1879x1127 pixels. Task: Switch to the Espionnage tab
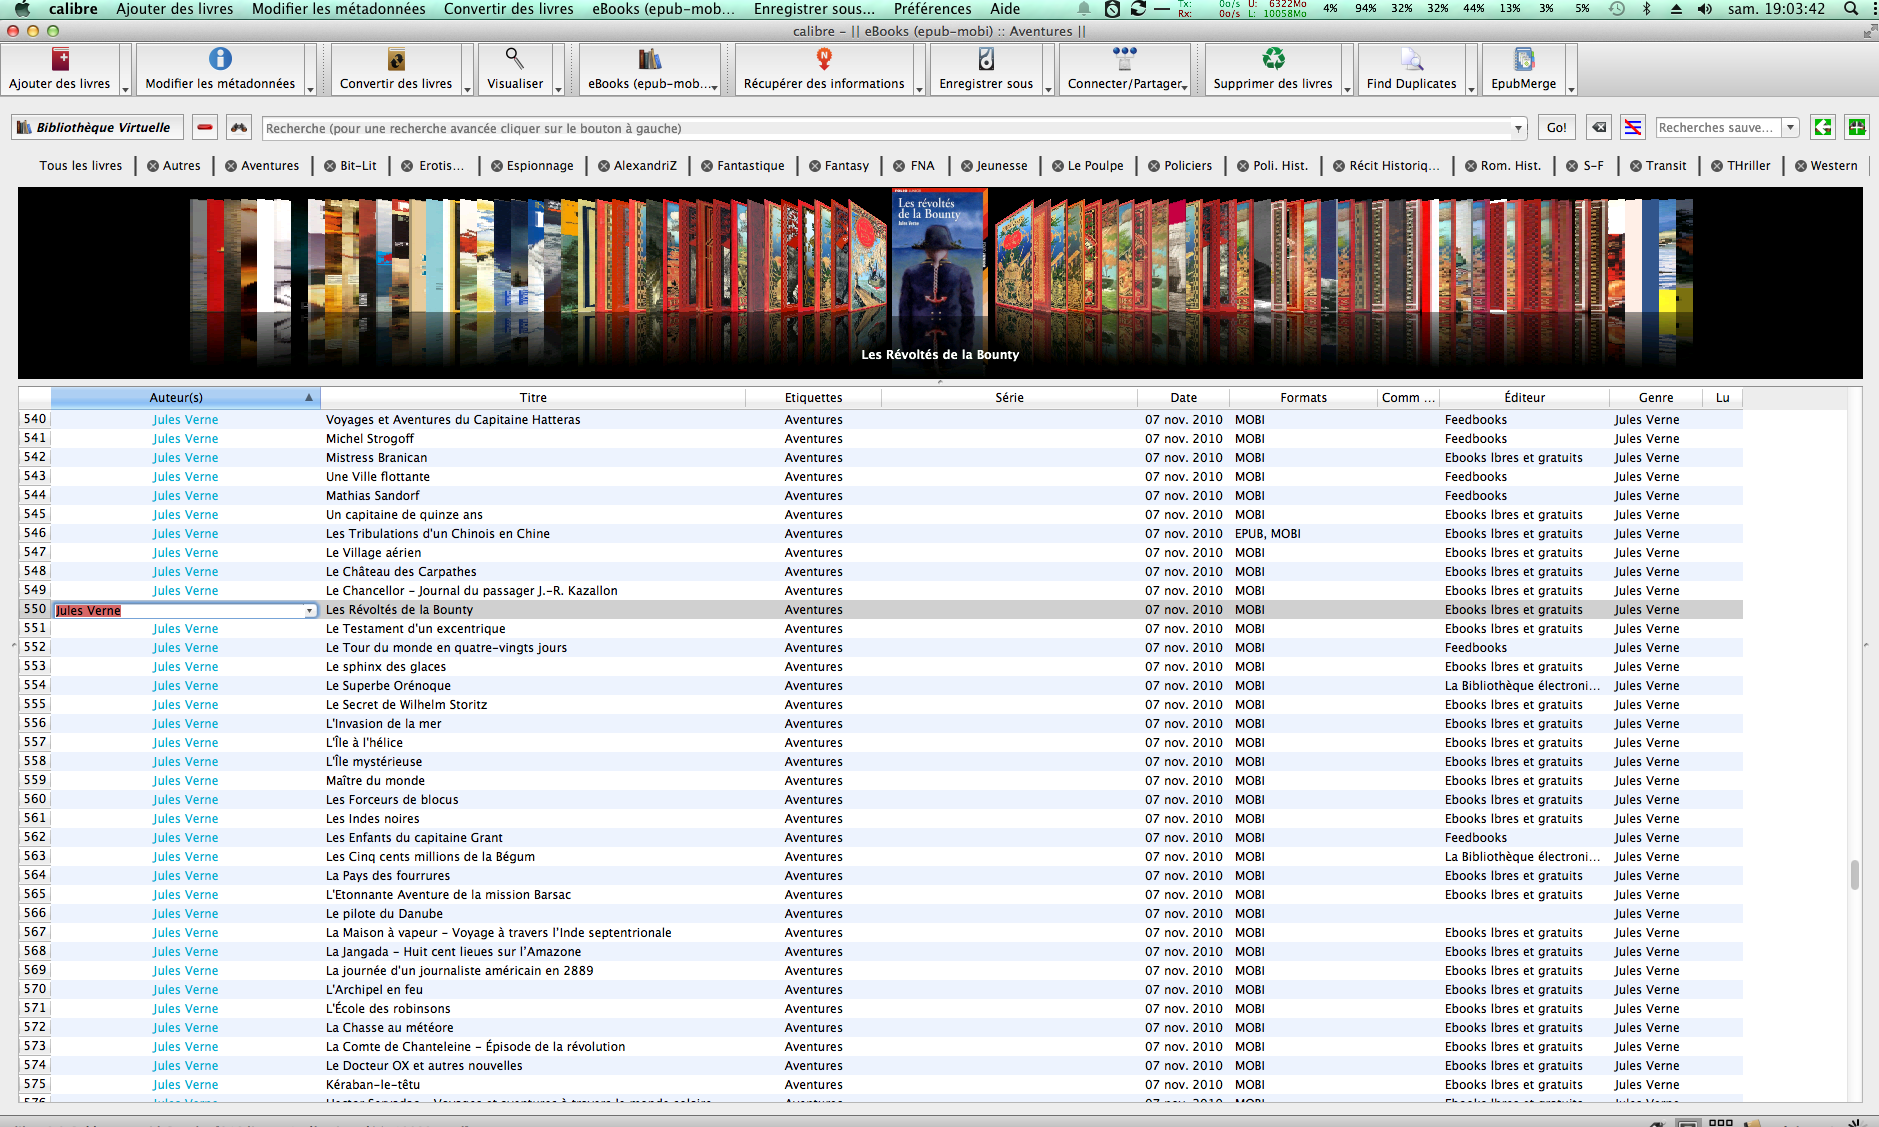click(540, 166)
